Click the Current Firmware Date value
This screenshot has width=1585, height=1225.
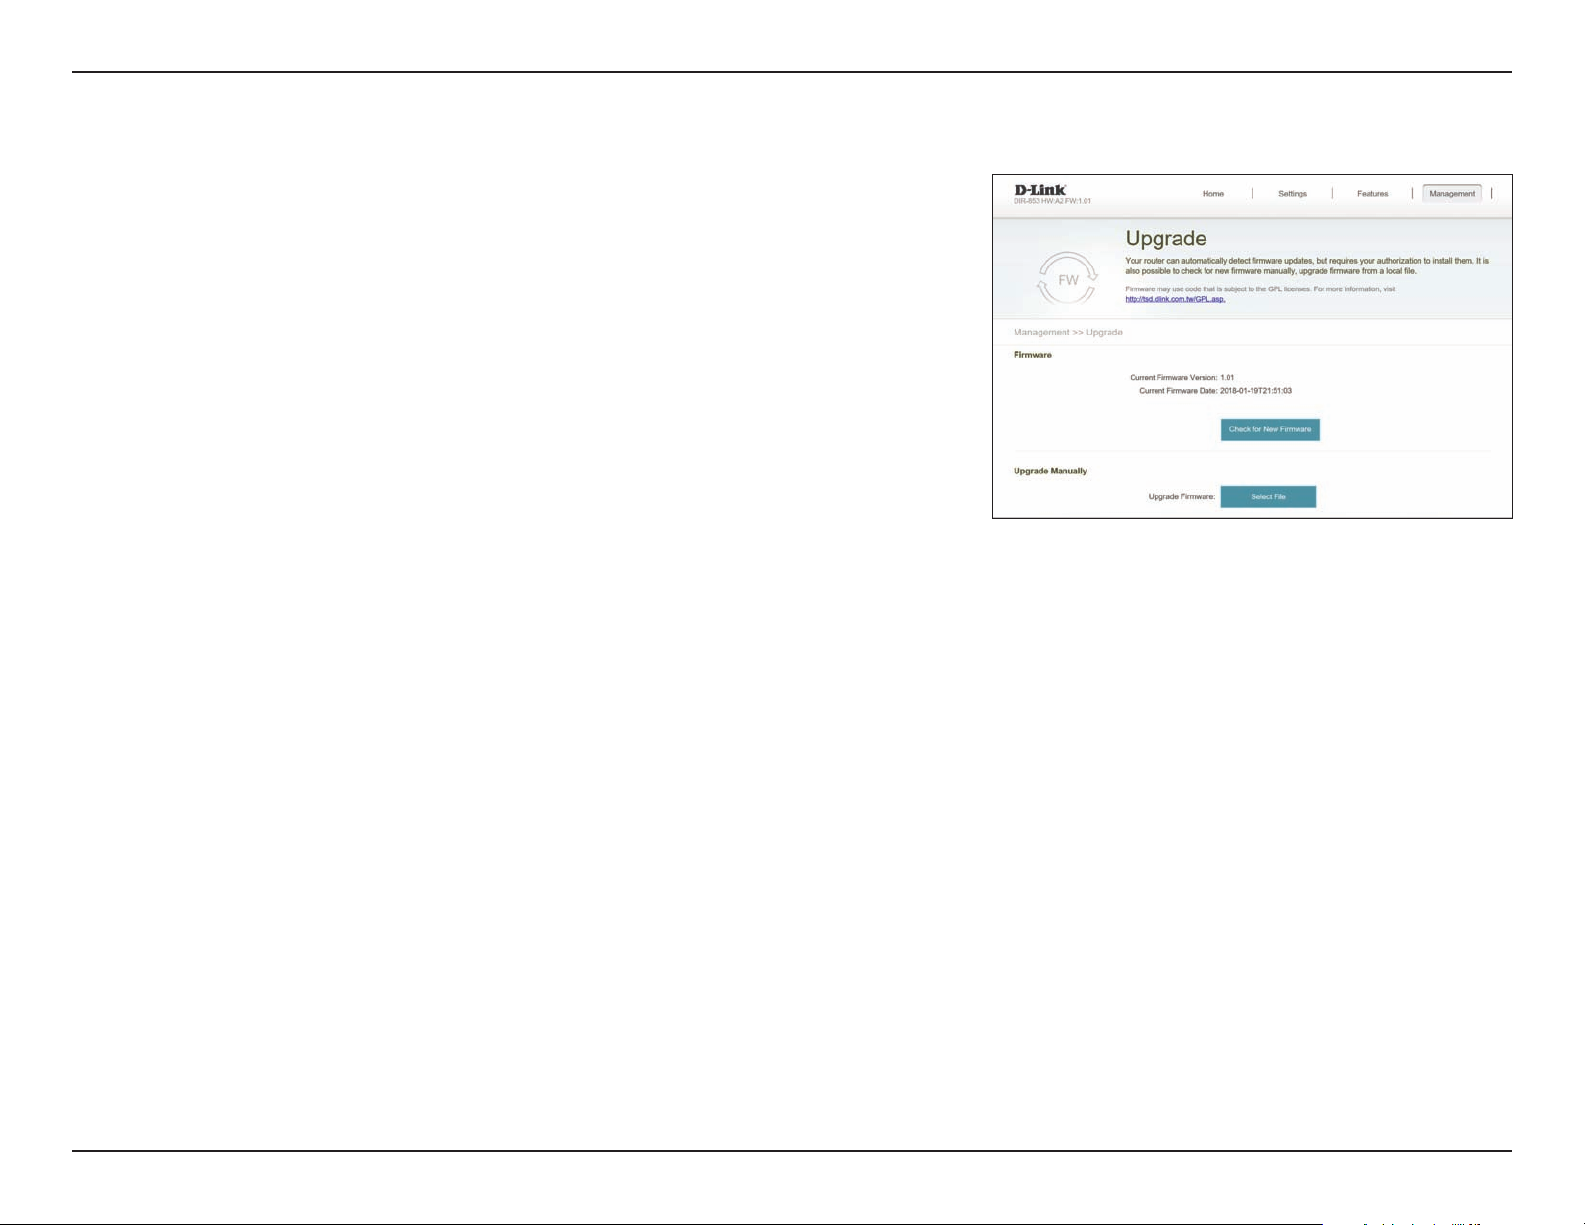1256,391
